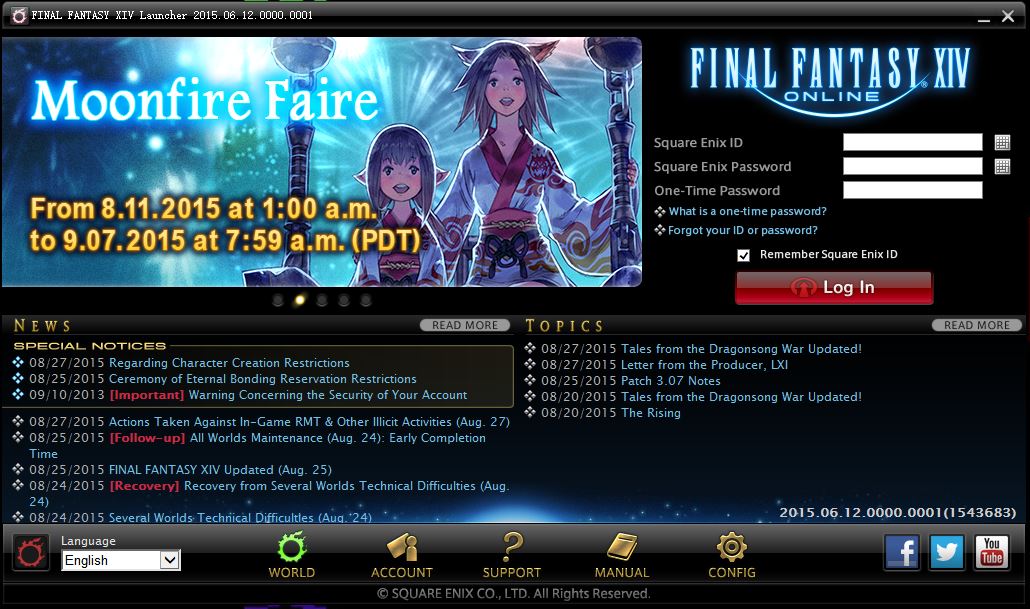Click READ MORE next to Topics

tap(977, 325)
